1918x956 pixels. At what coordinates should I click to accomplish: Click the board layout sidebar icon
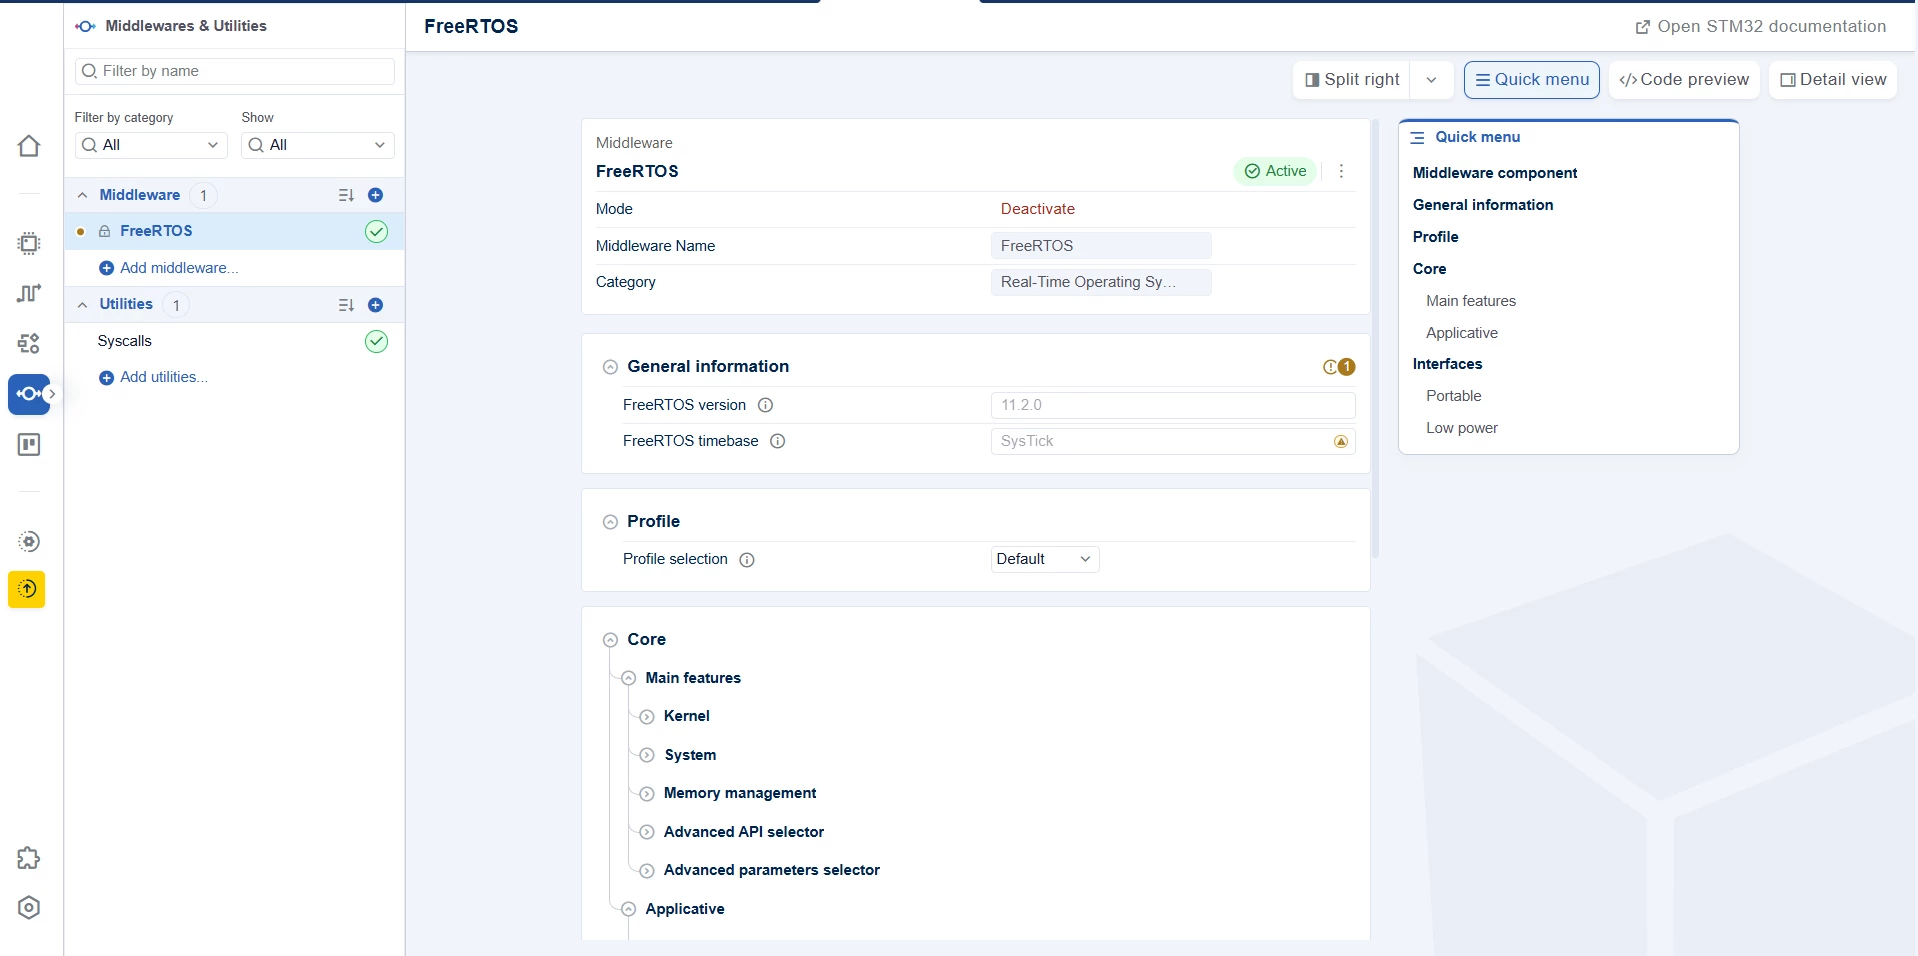coord(29,444)
